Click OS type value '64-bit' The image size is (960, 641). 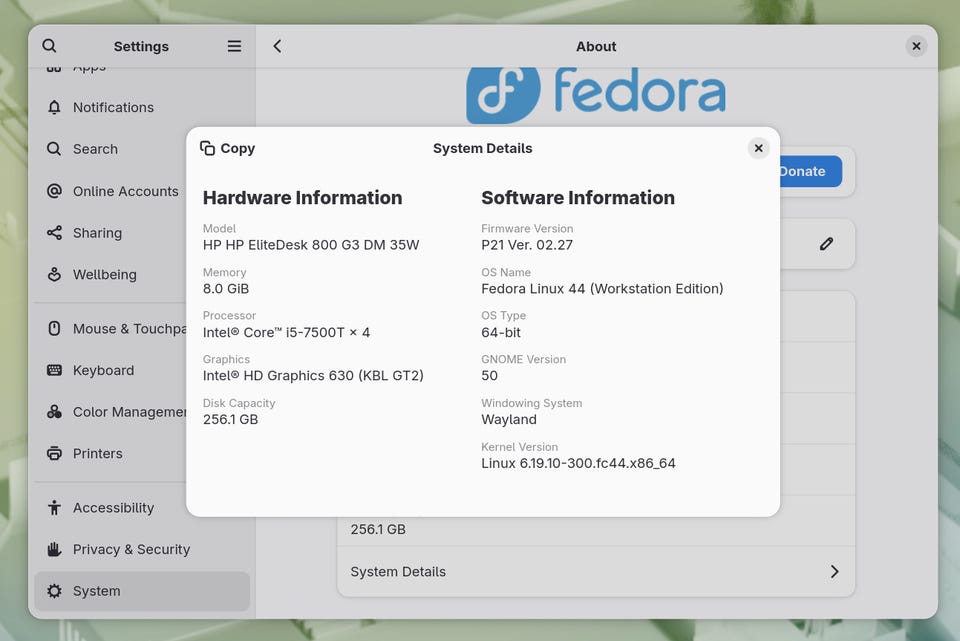coord(501,332)
